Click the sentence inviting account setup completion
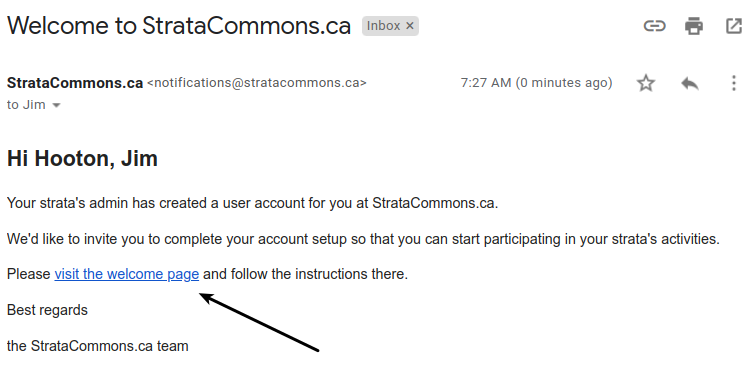The width and height of the screenshot is (753, 377). pos(363,239)
